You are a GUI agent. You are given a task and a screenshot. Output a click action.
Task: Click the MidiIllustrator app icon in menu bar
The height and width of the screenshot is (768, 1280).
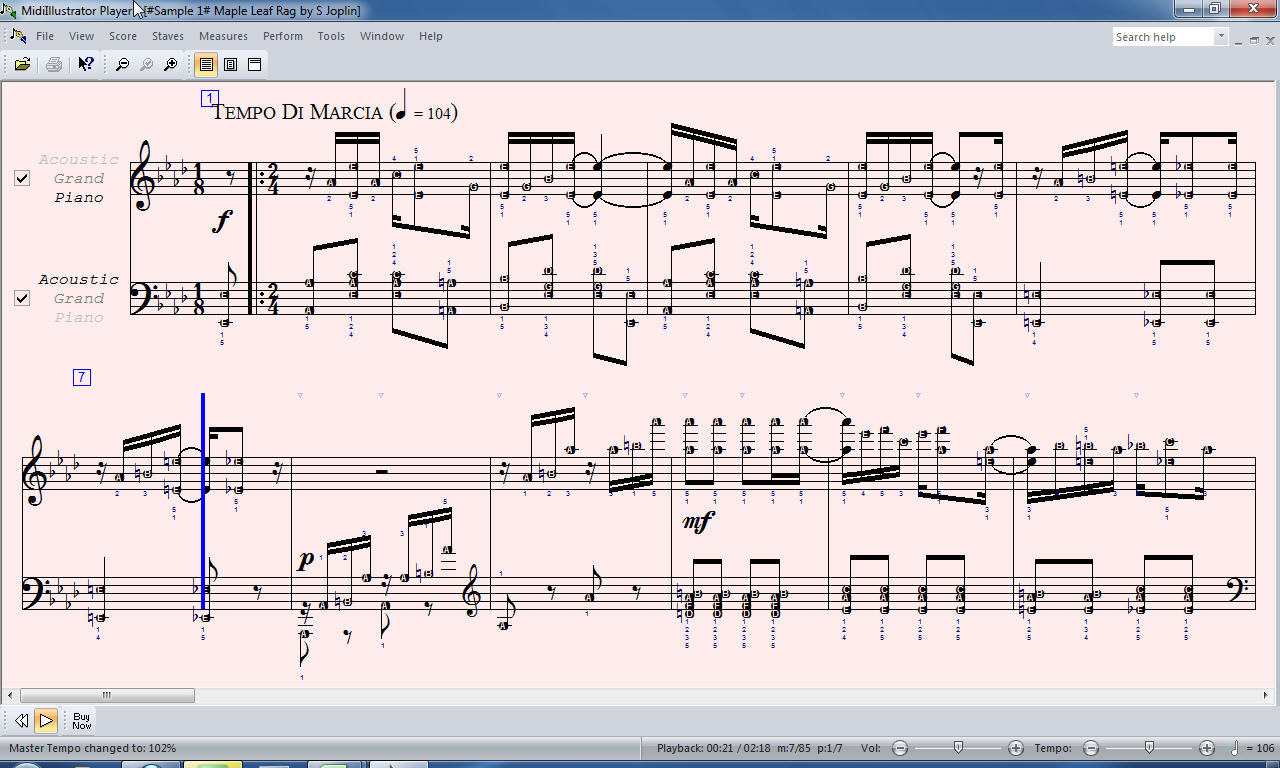click(x=18, y=36)
